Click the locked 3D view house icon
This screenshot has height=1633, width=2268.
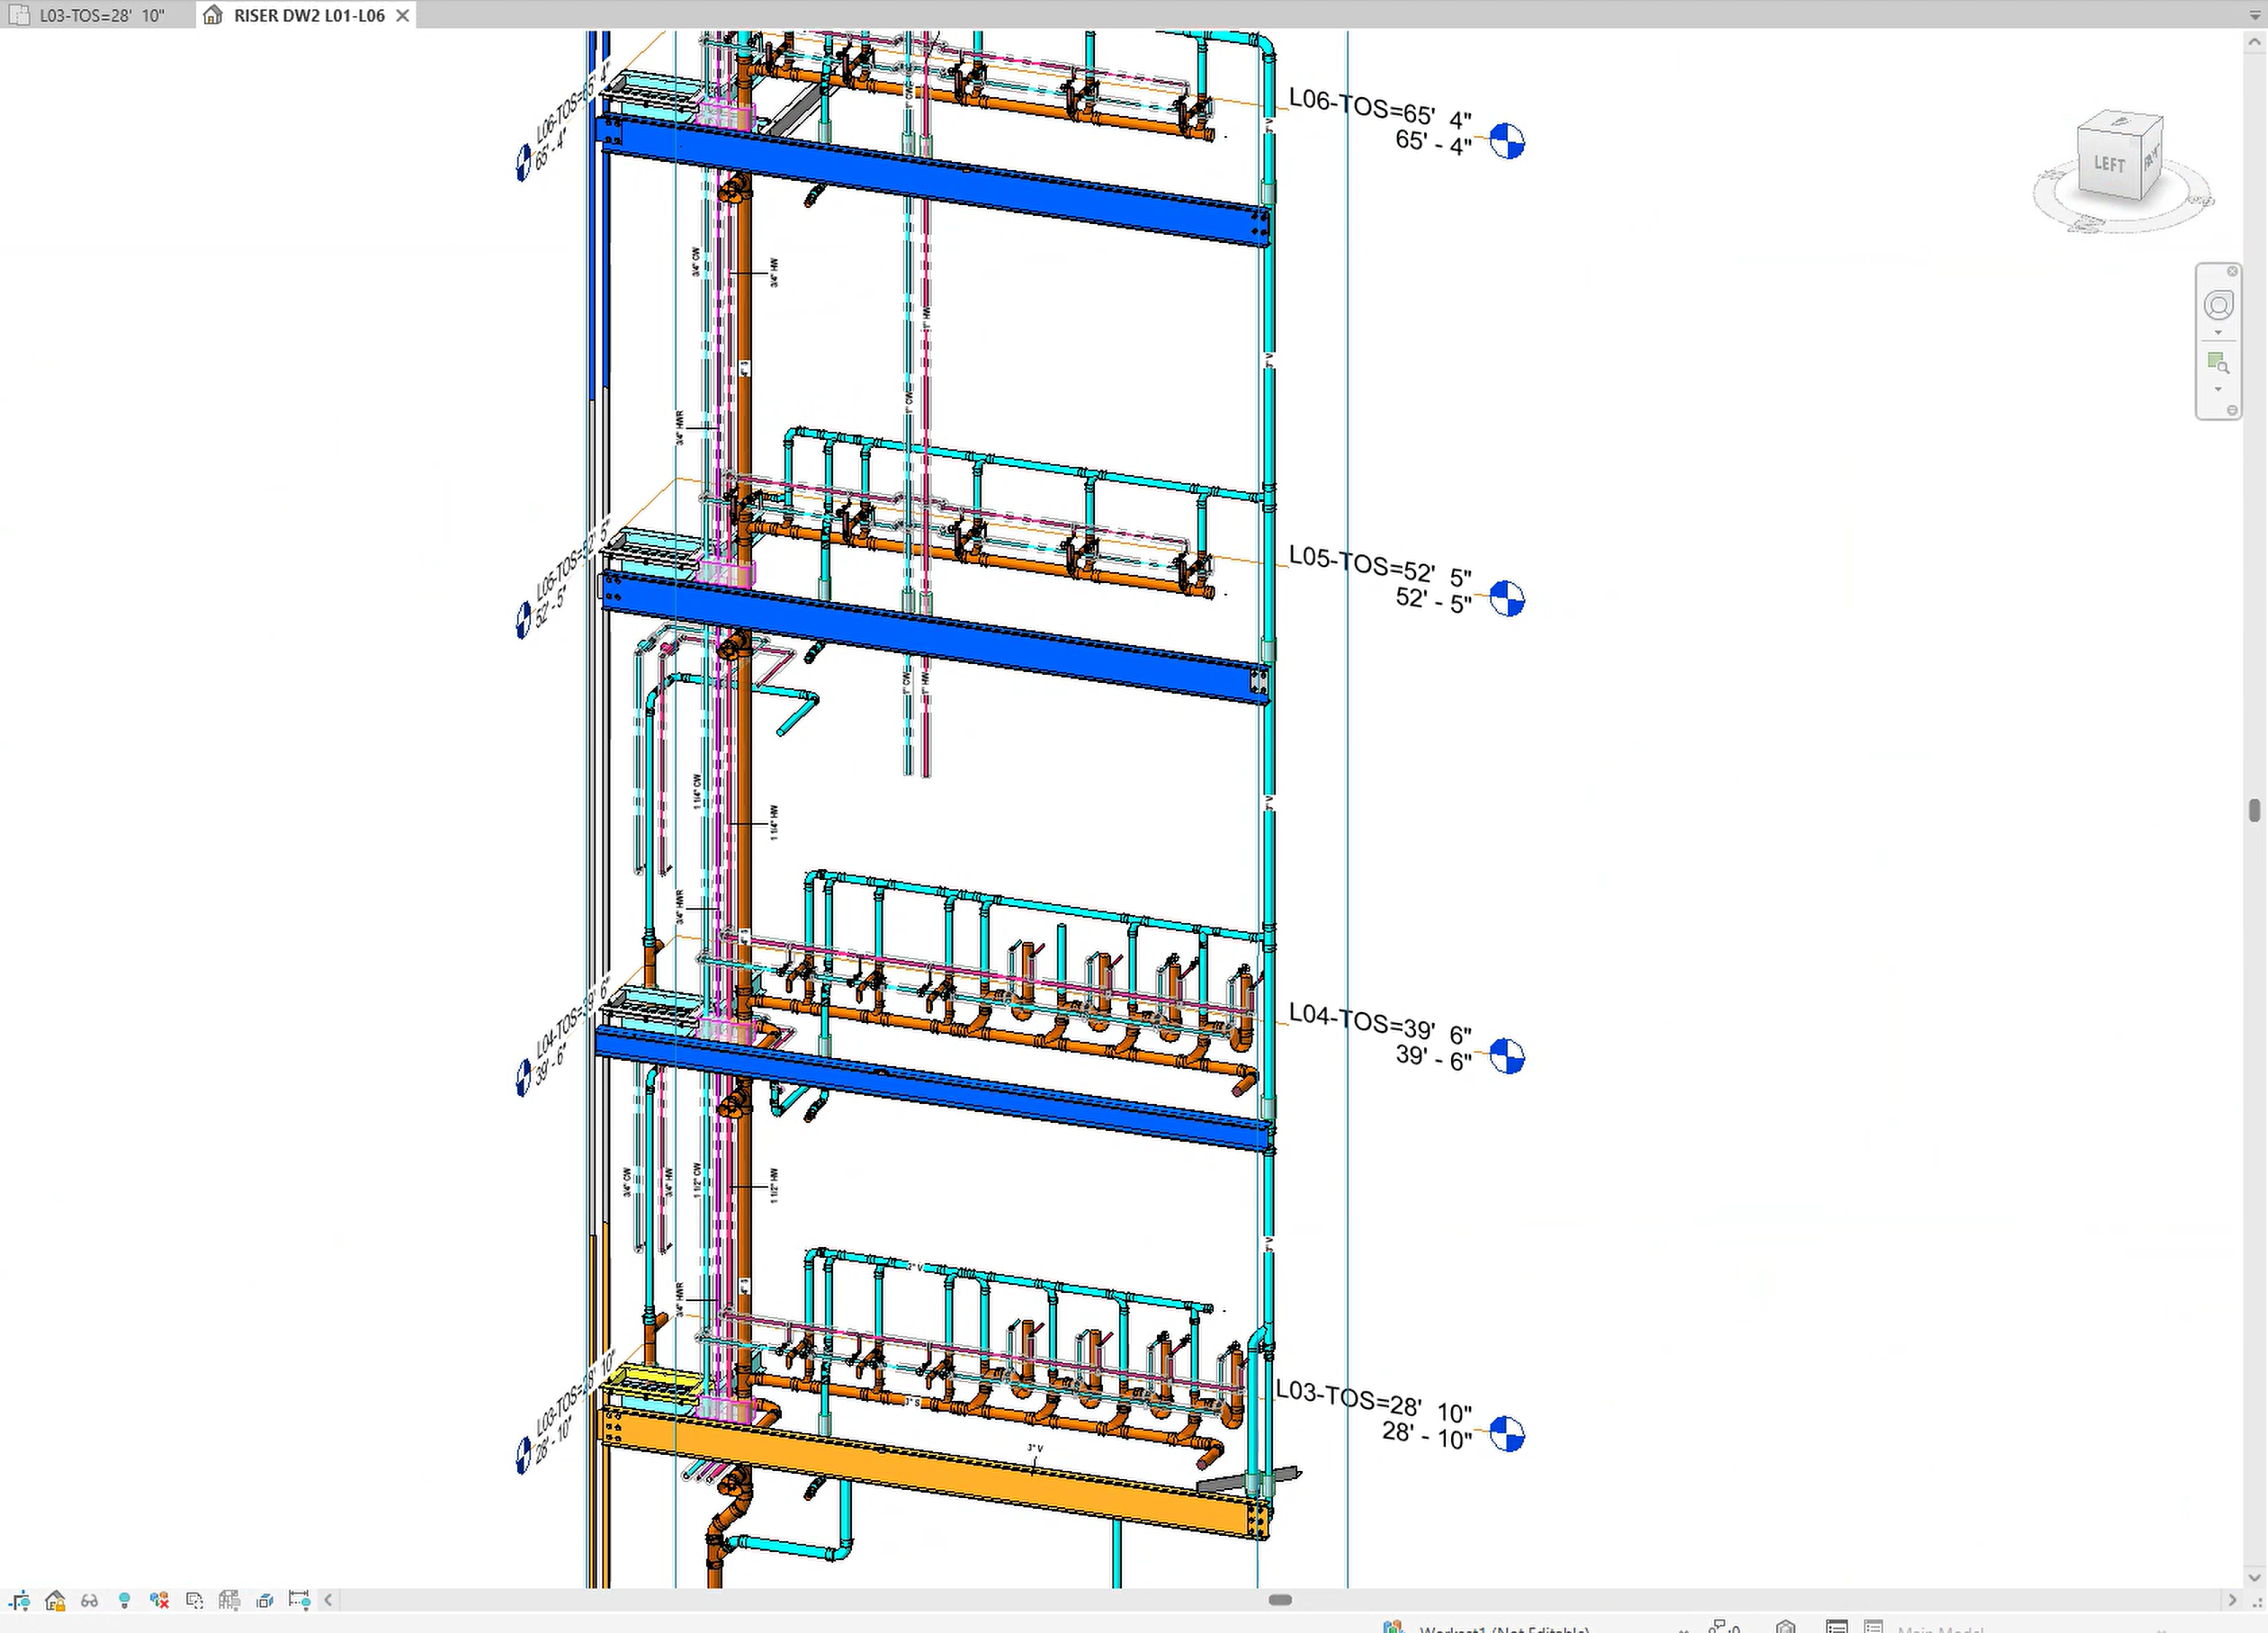point(55,1600)
